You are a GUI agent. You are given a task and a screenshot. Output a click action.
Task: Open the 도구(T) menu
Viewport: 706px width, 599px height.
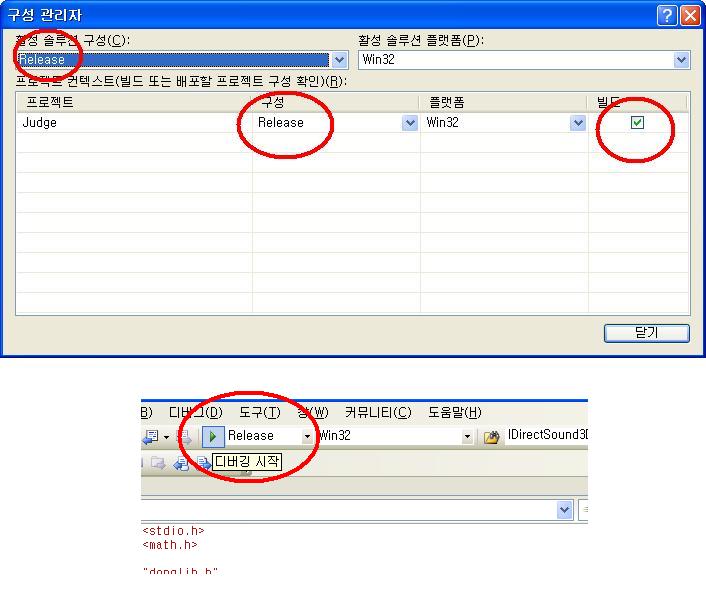pos(259,412)
